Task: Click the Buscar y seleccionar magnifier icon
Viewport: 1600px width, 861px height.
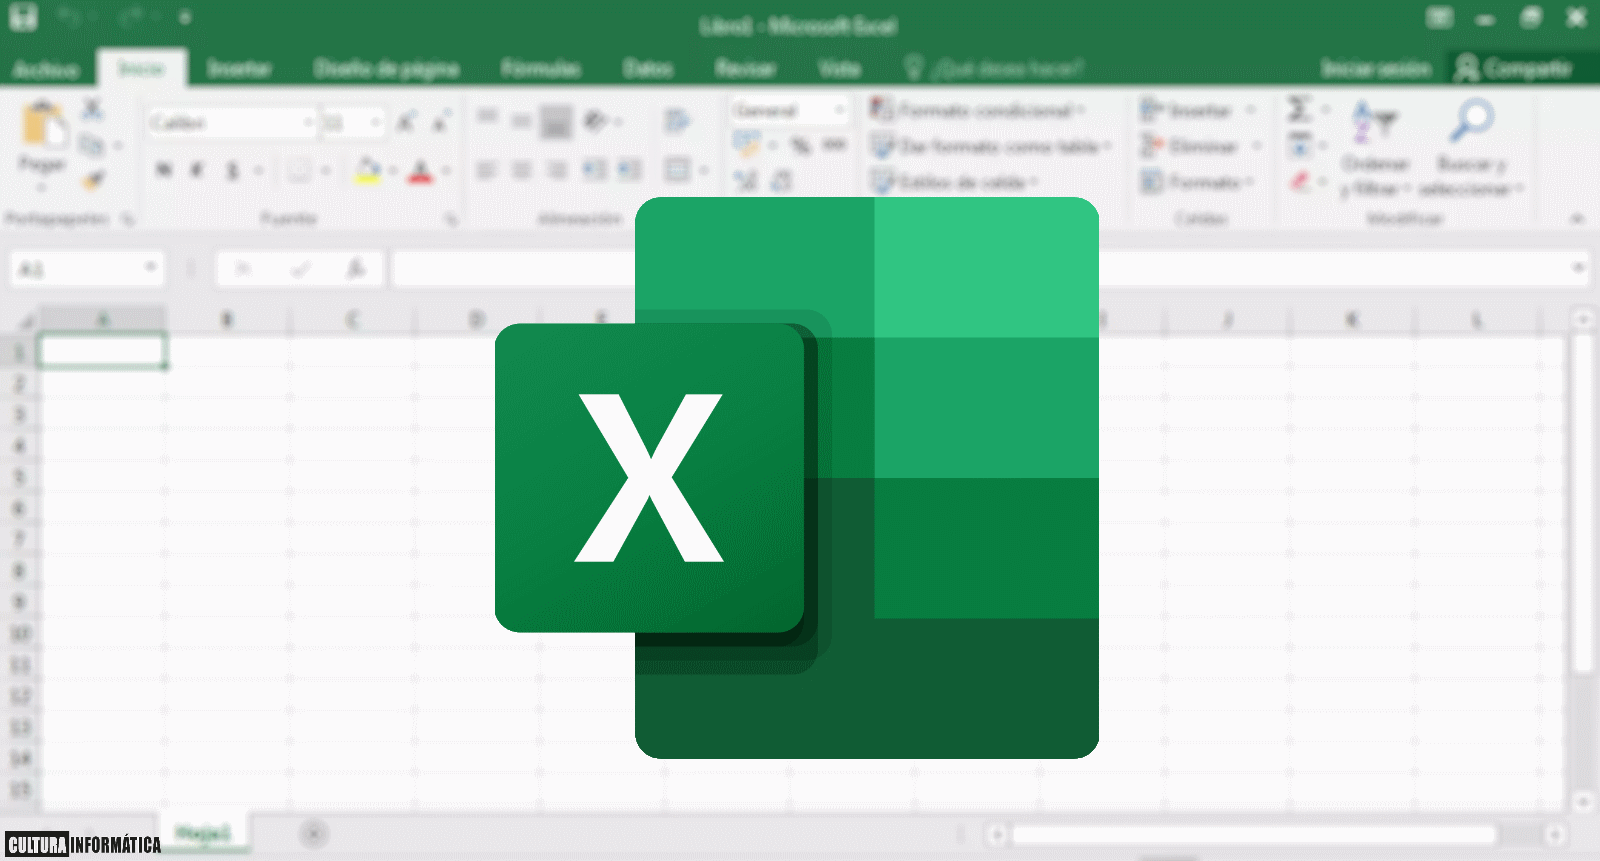Action: [1471, 122]
